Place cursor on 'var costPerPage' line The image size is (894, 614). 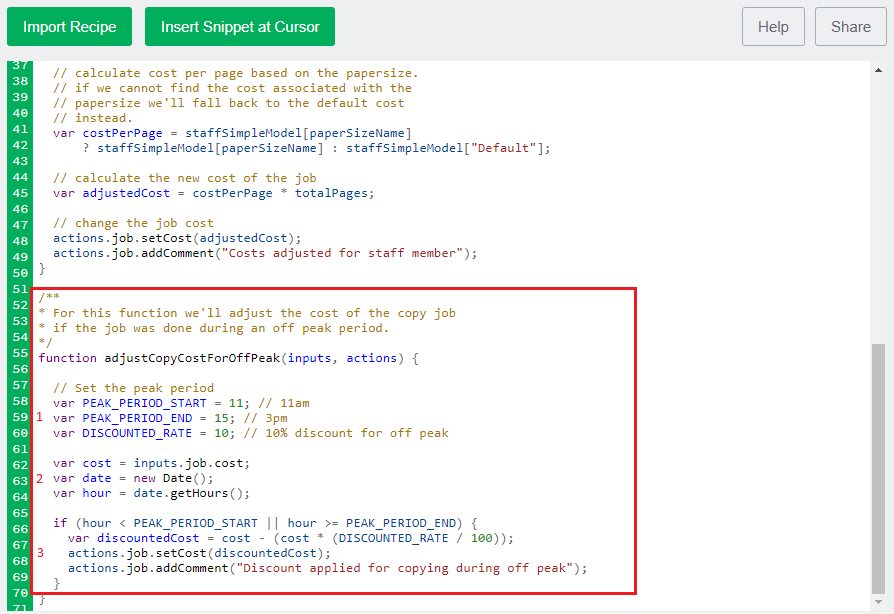click(x=232, y=133)
